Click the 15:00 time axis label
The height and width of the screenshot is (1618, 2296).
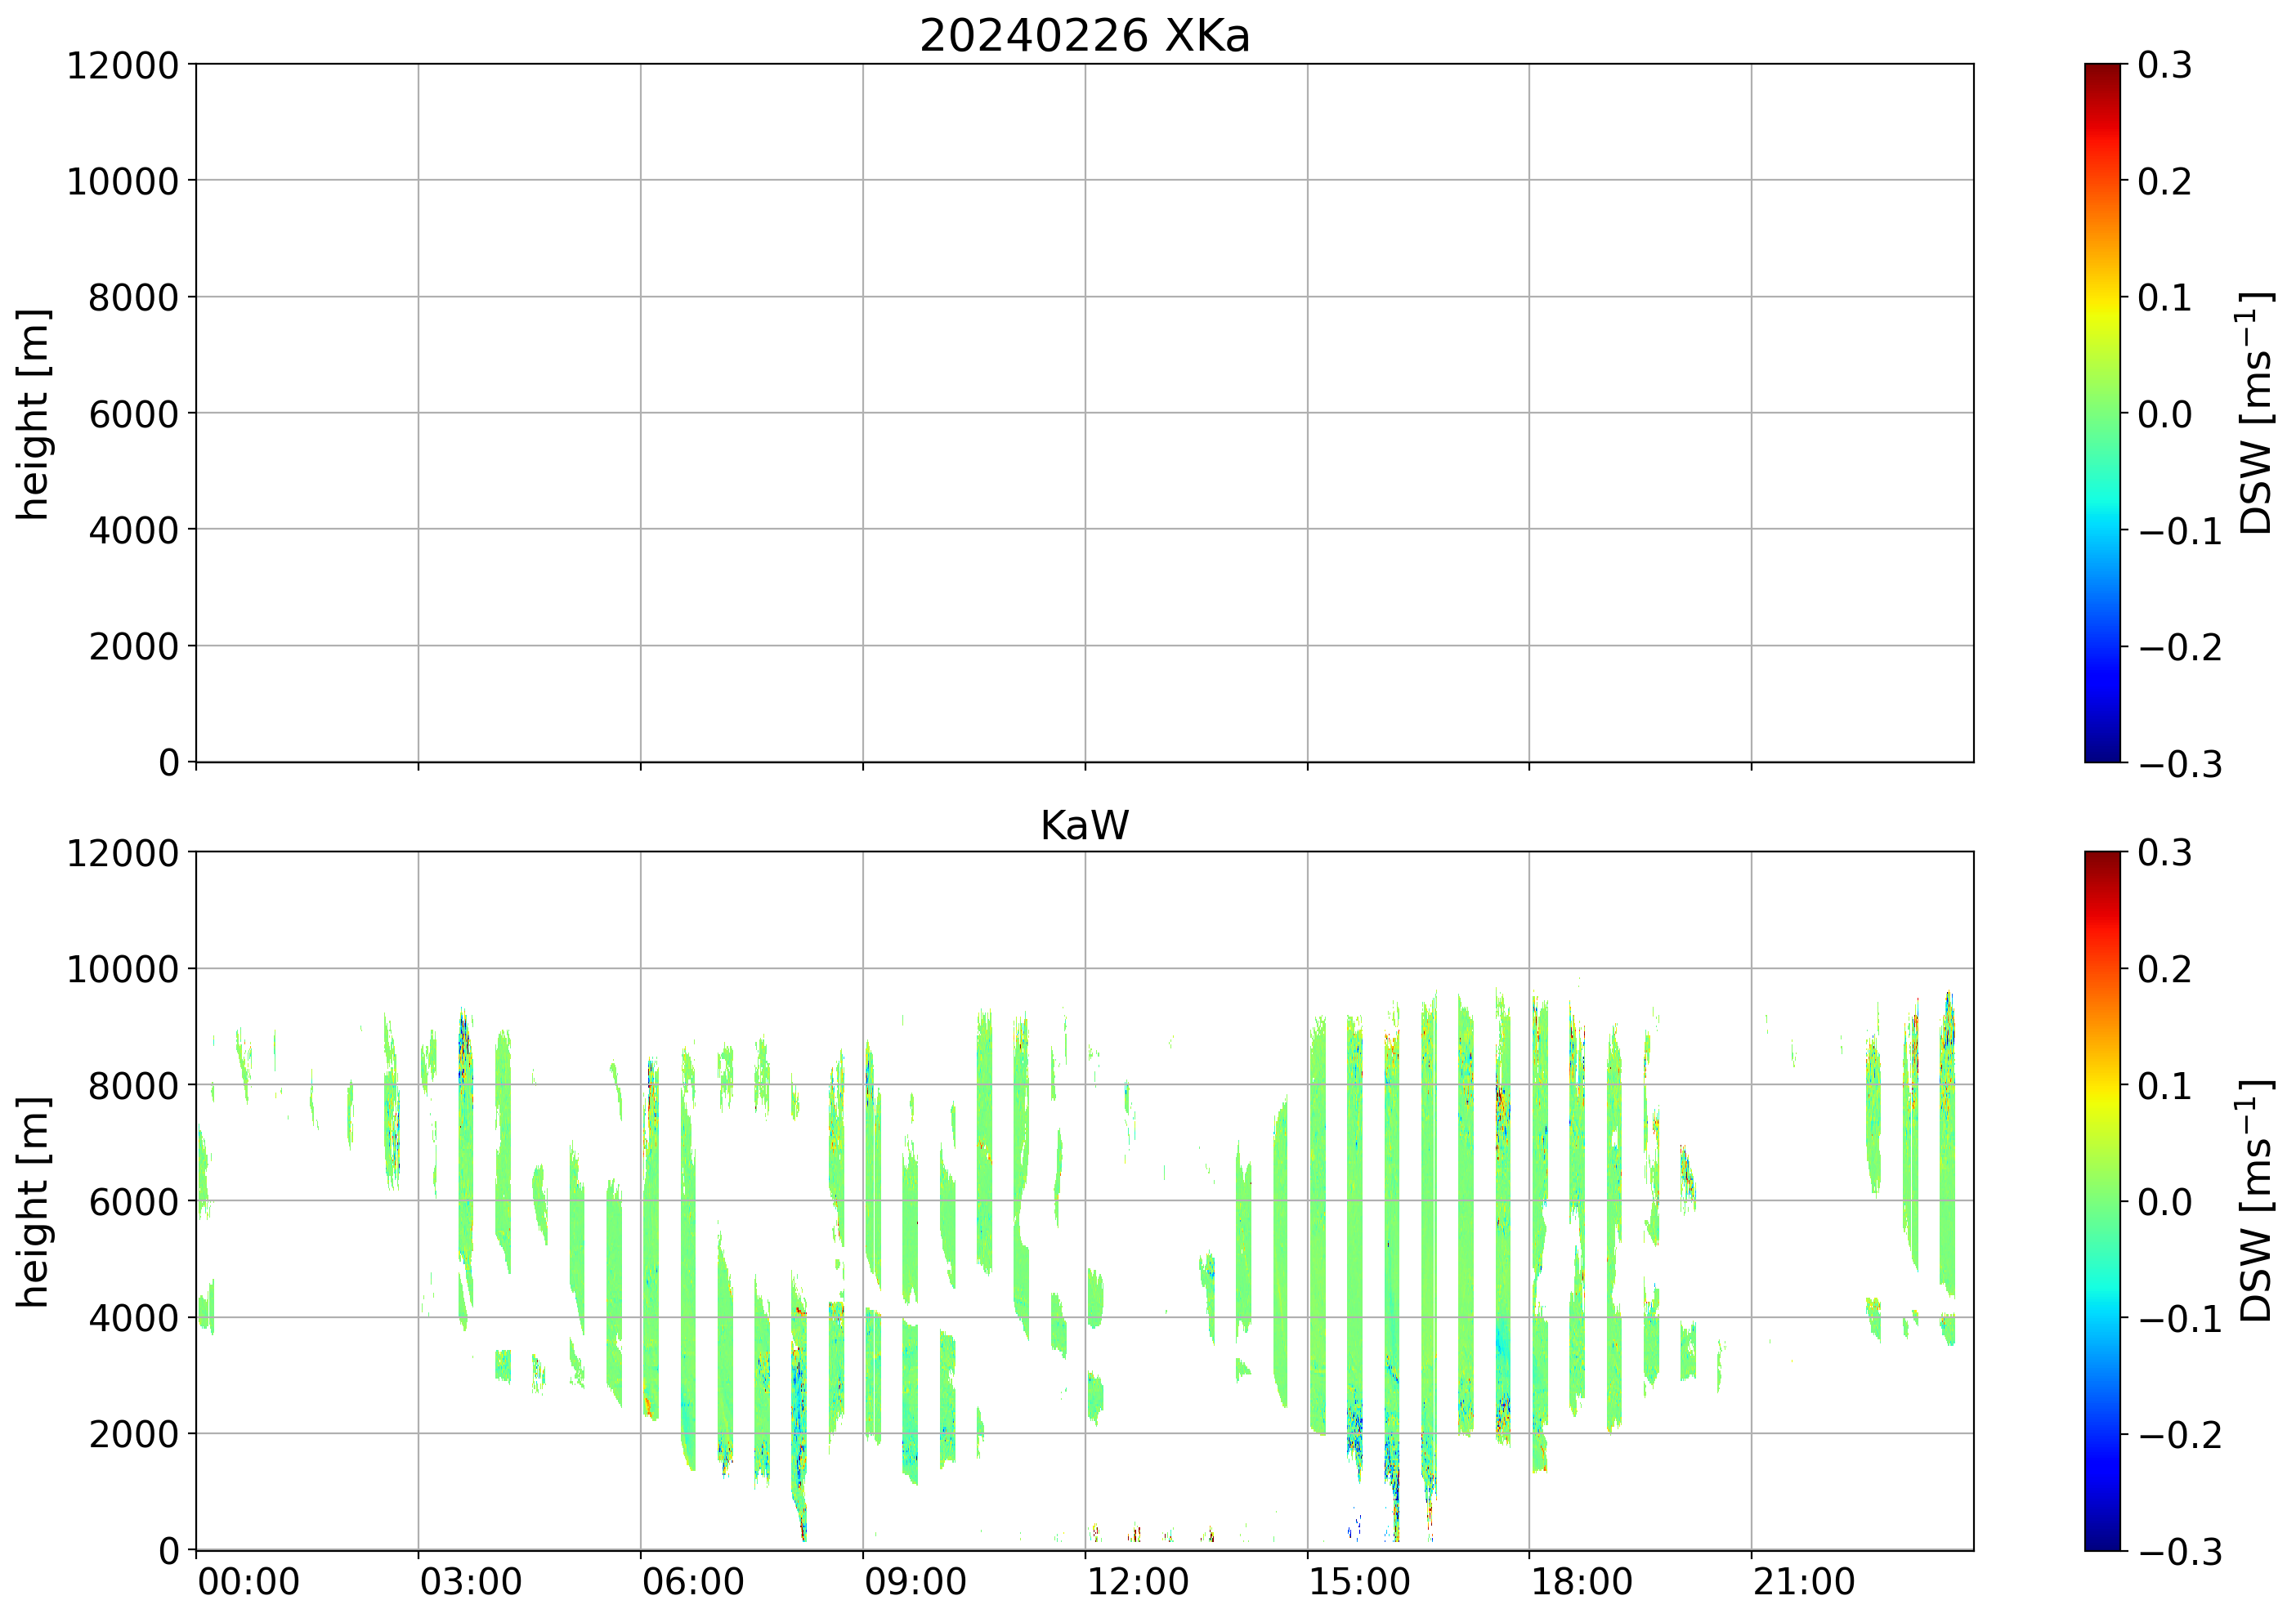[1359, 1583]
